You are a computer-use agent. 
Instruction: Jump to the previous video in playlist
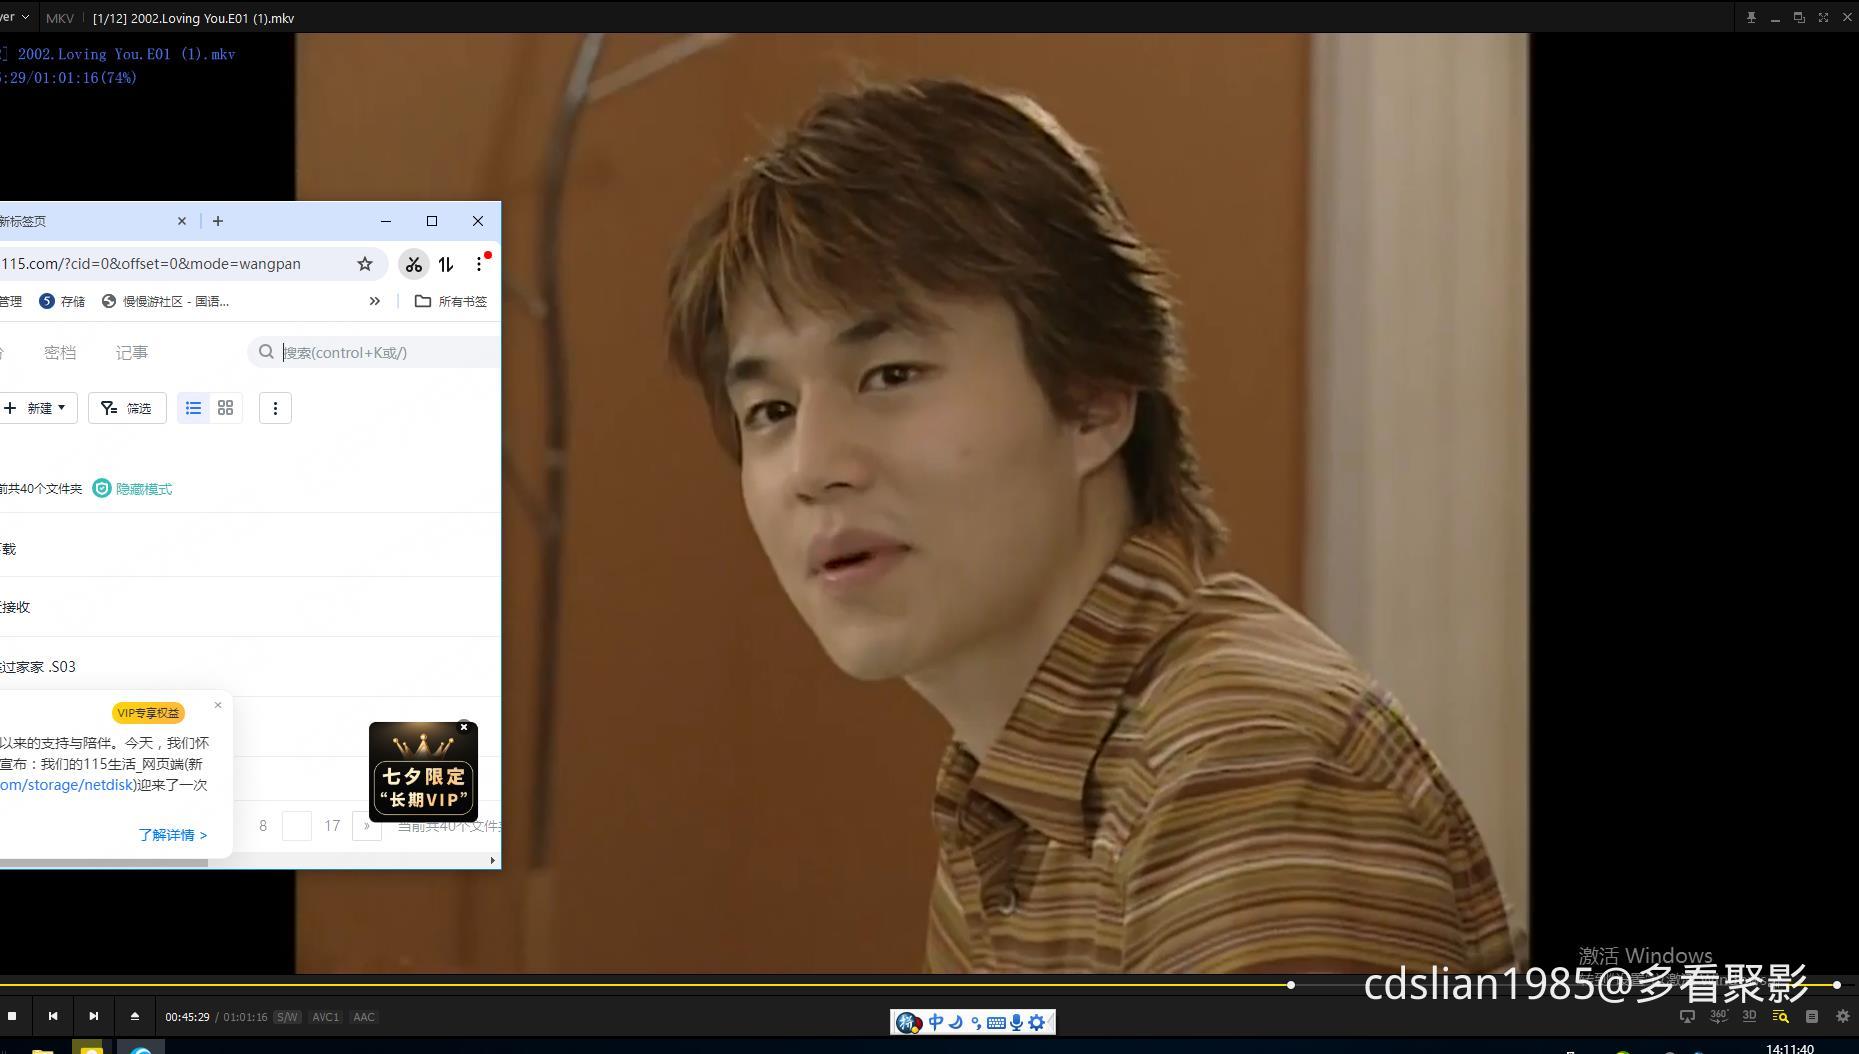(x=53, y=1016)
